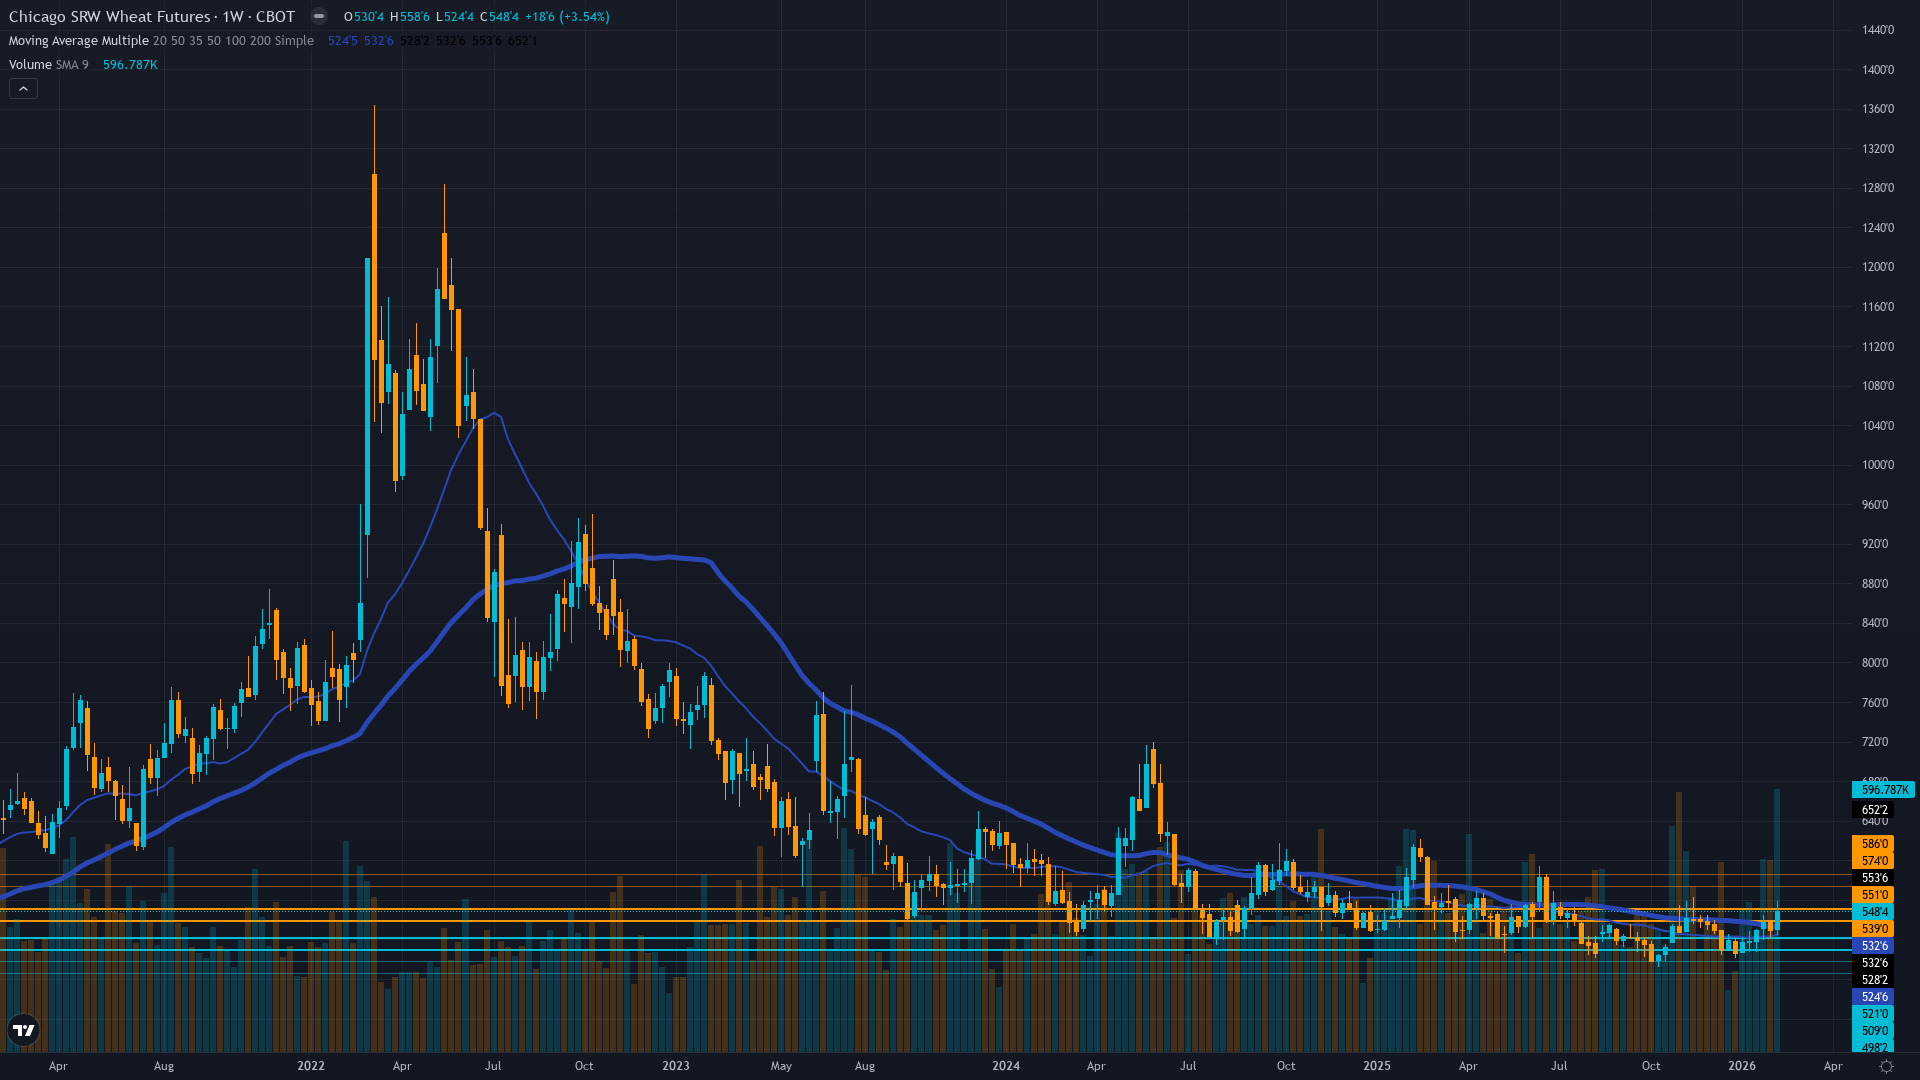
Task: Select the cyan 498'2 price label
Action: (1873, 1047)
